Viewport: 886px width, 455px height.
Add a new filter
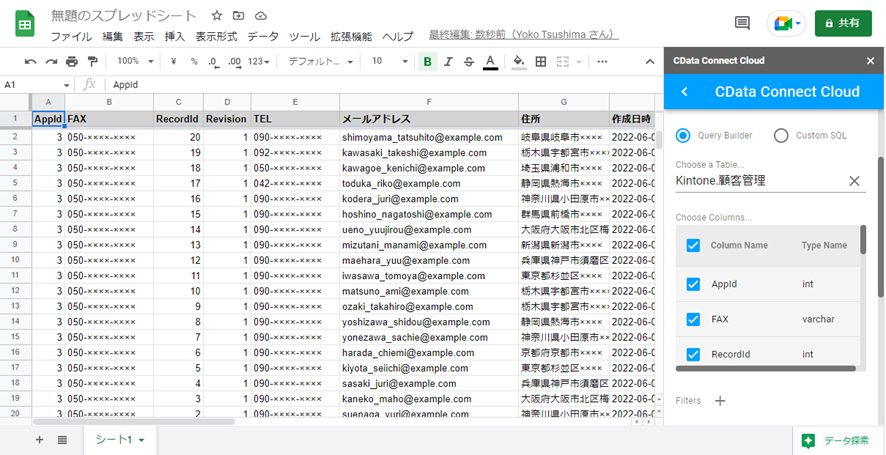click(x=720, y=401)
